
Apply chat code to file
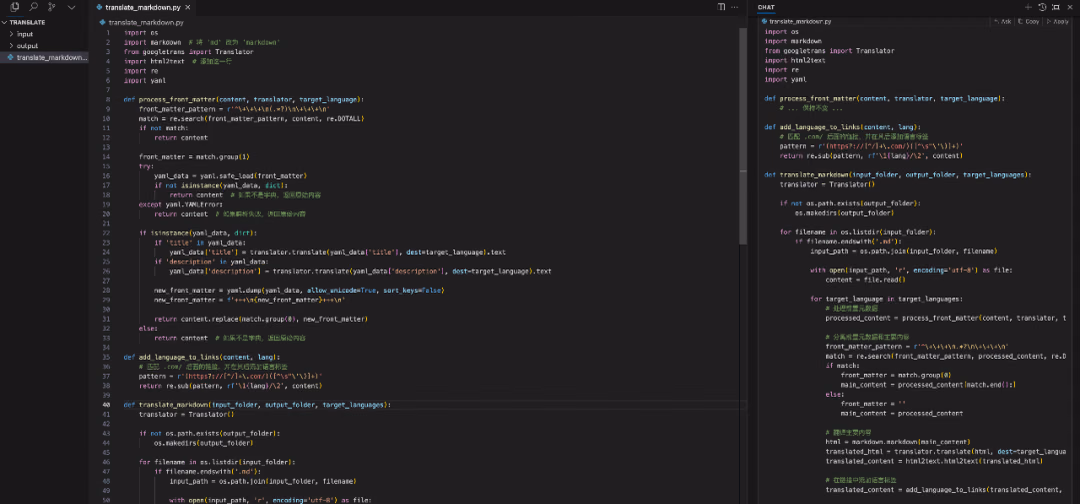pyautogui.click(x=1058, y=21)
